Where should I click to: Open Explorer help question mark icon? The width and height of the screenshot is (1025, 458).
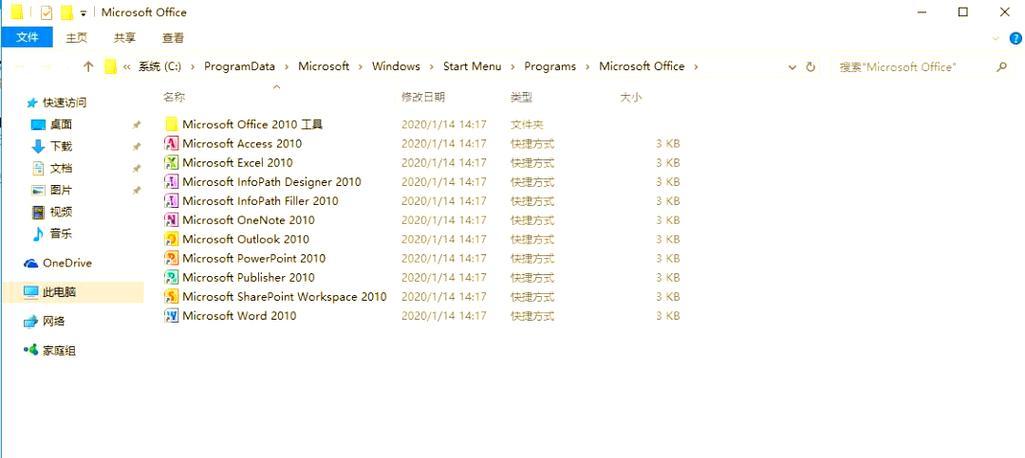[1015, 39]
